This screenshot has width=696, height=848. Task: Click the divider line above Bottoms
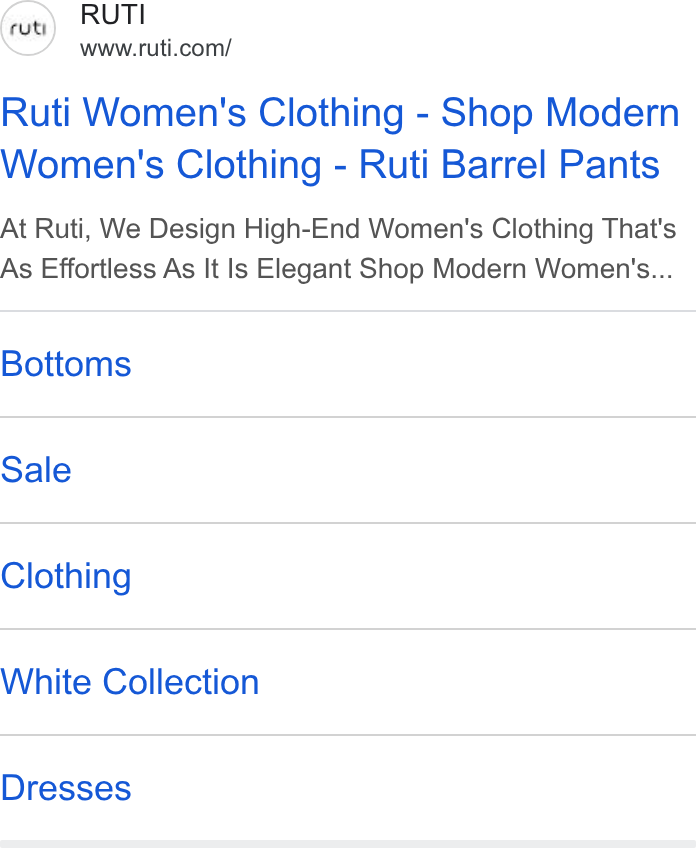(348, 311)
